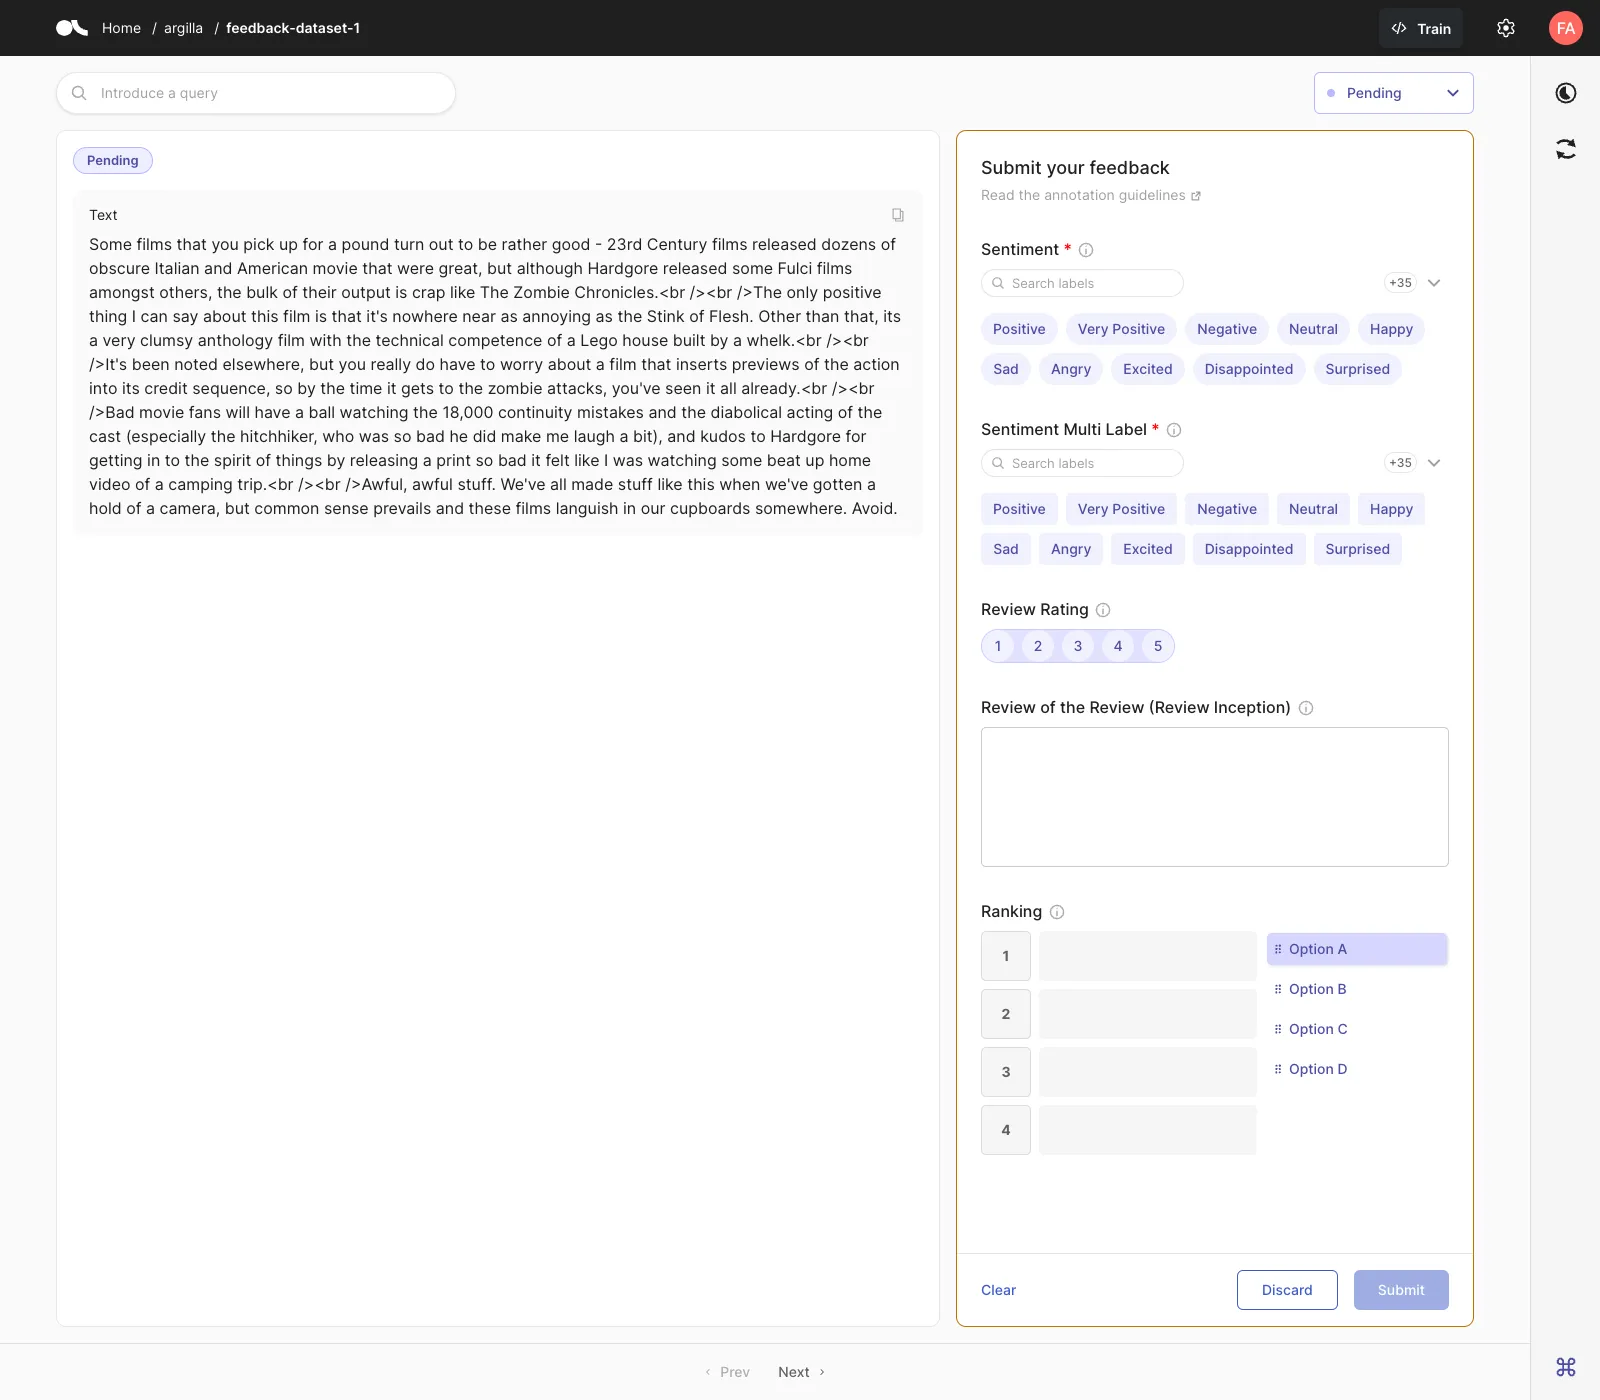Show info tooltip for Ranking question

click(1057, 912)
